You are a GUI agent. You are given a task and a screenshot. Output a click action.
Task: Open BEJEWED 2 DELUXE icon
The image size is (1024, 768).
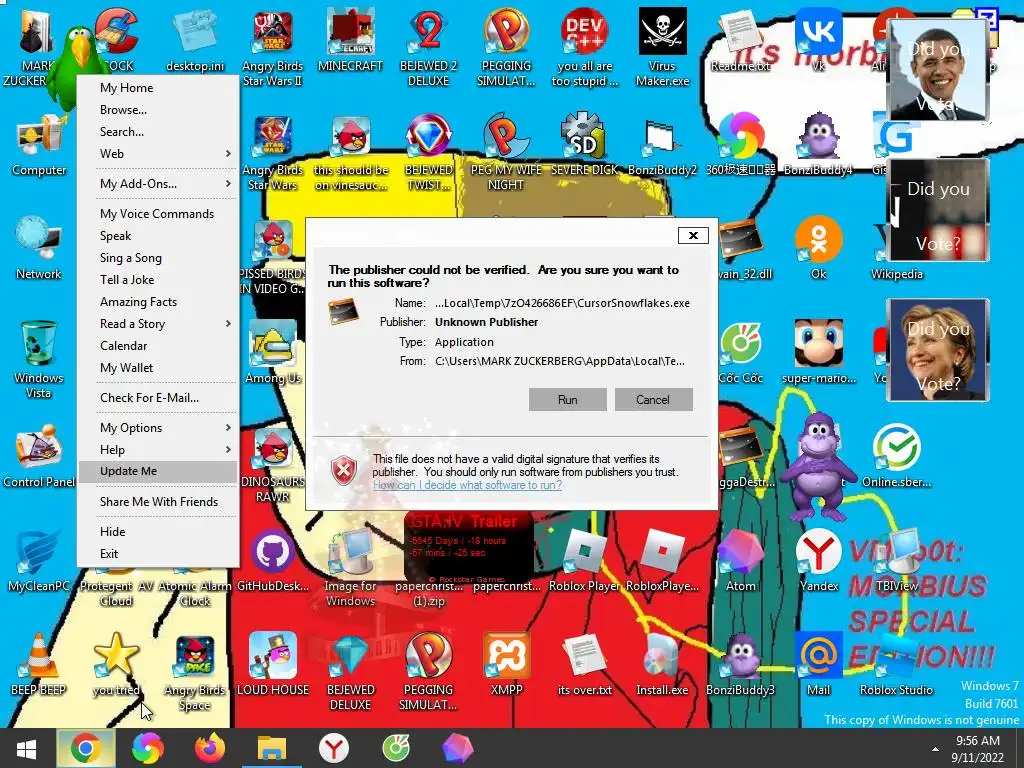(x=428, y=47)
